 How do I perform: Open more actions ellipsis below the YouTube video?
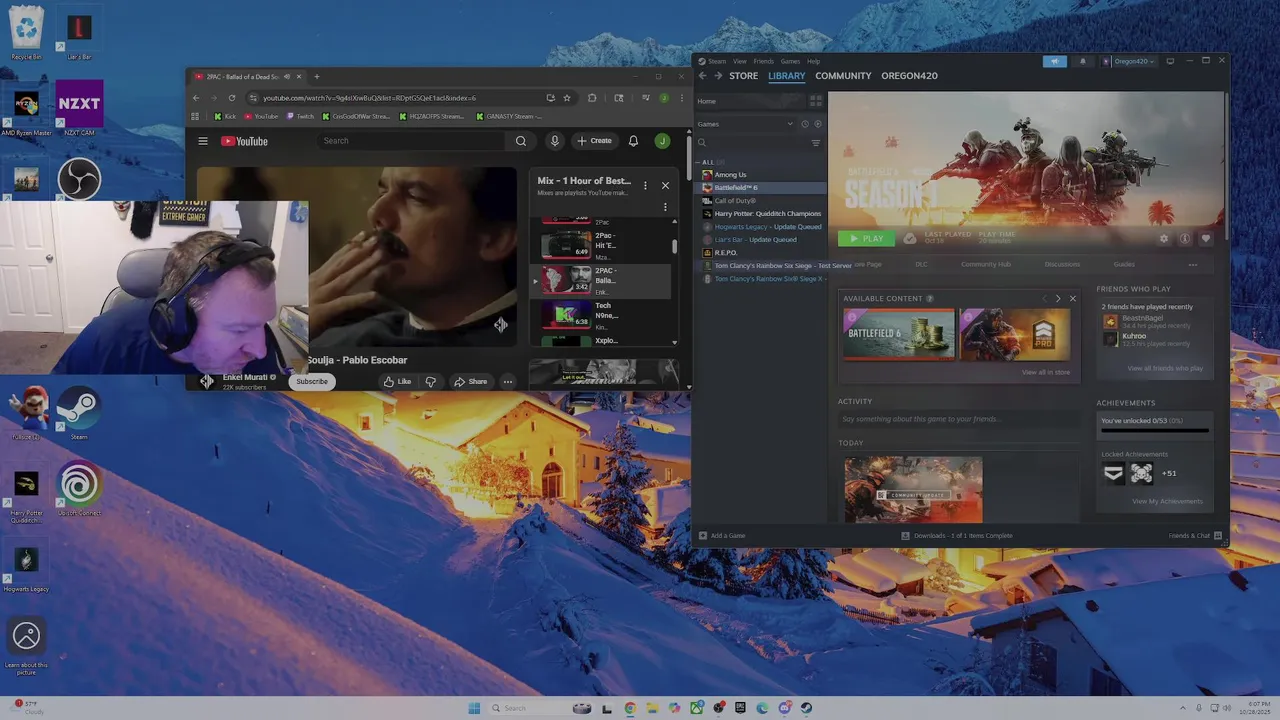(508, 381)
